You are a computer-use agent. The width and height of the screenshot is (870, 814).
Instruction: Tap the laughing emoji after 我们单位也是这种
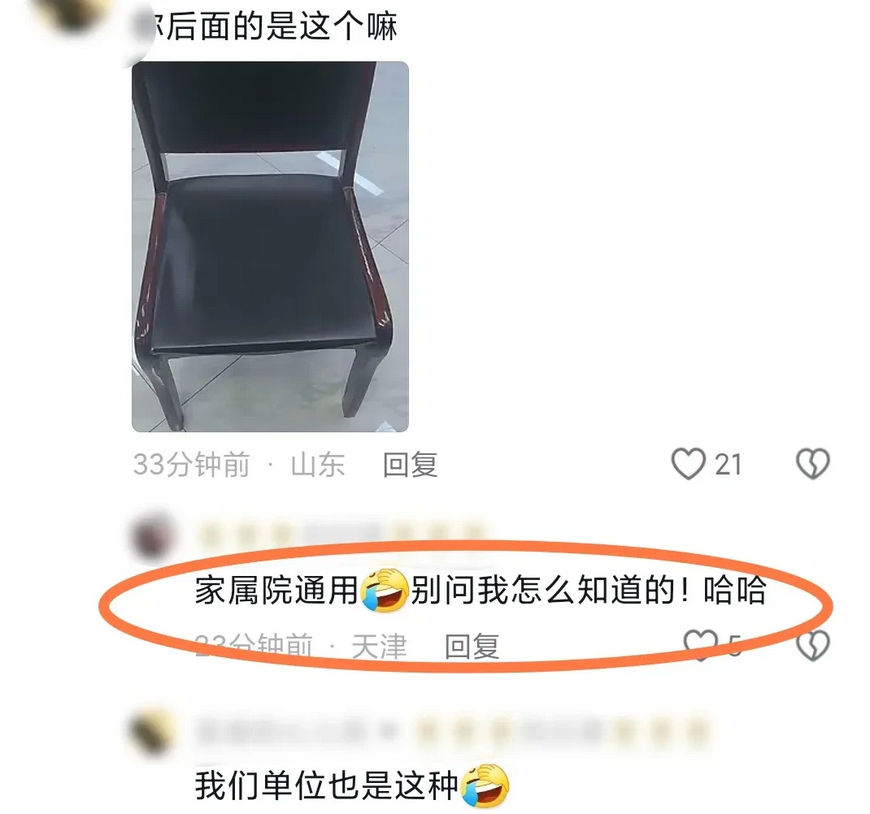484,786
